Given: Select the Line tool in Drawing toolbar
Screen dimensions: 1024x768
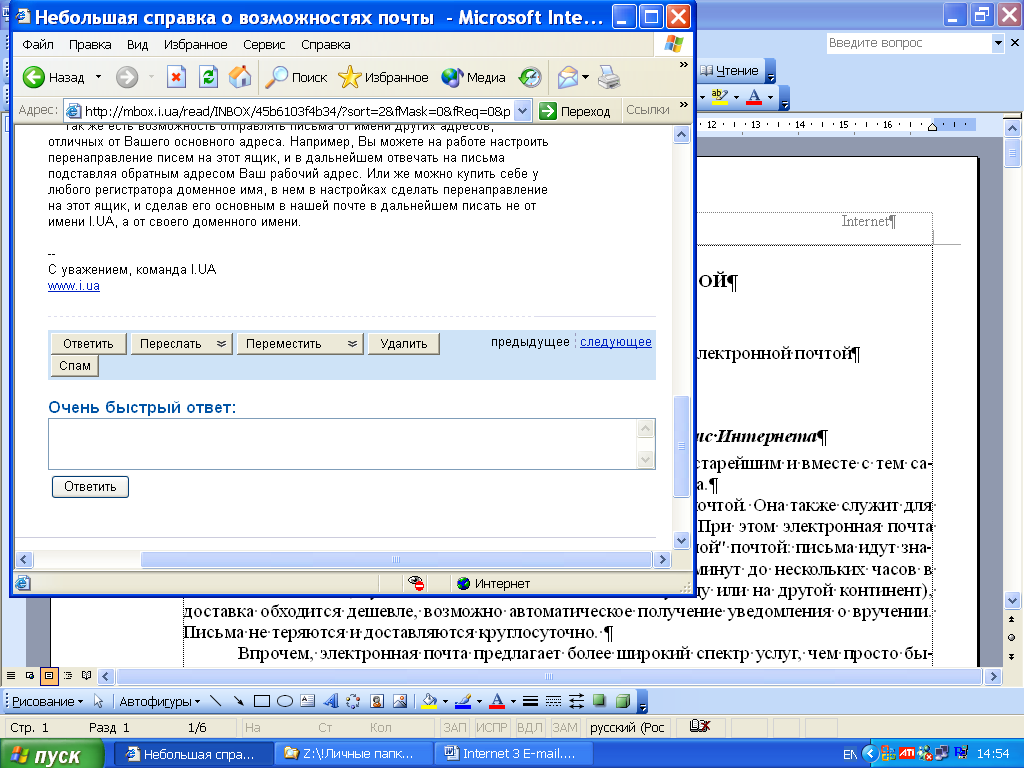Looking at the screenshot, I should pos(216,701).
